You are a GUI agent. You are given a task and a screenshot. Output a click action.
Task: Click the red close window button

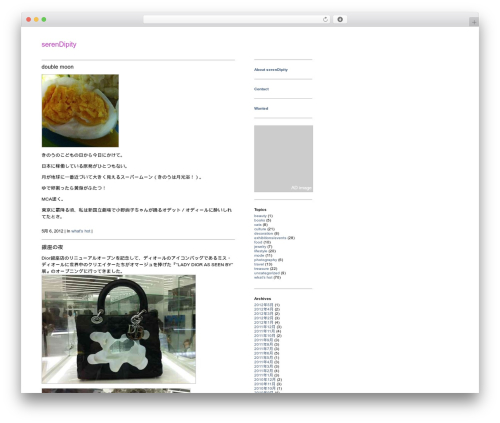(29, 19)
